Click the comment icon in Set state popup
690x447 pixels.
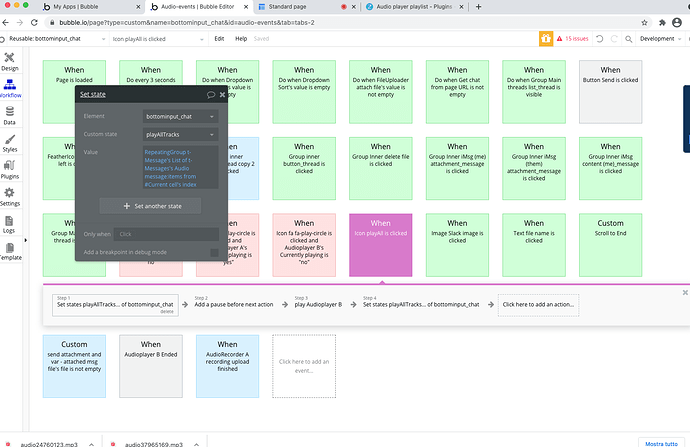point(211,94)
